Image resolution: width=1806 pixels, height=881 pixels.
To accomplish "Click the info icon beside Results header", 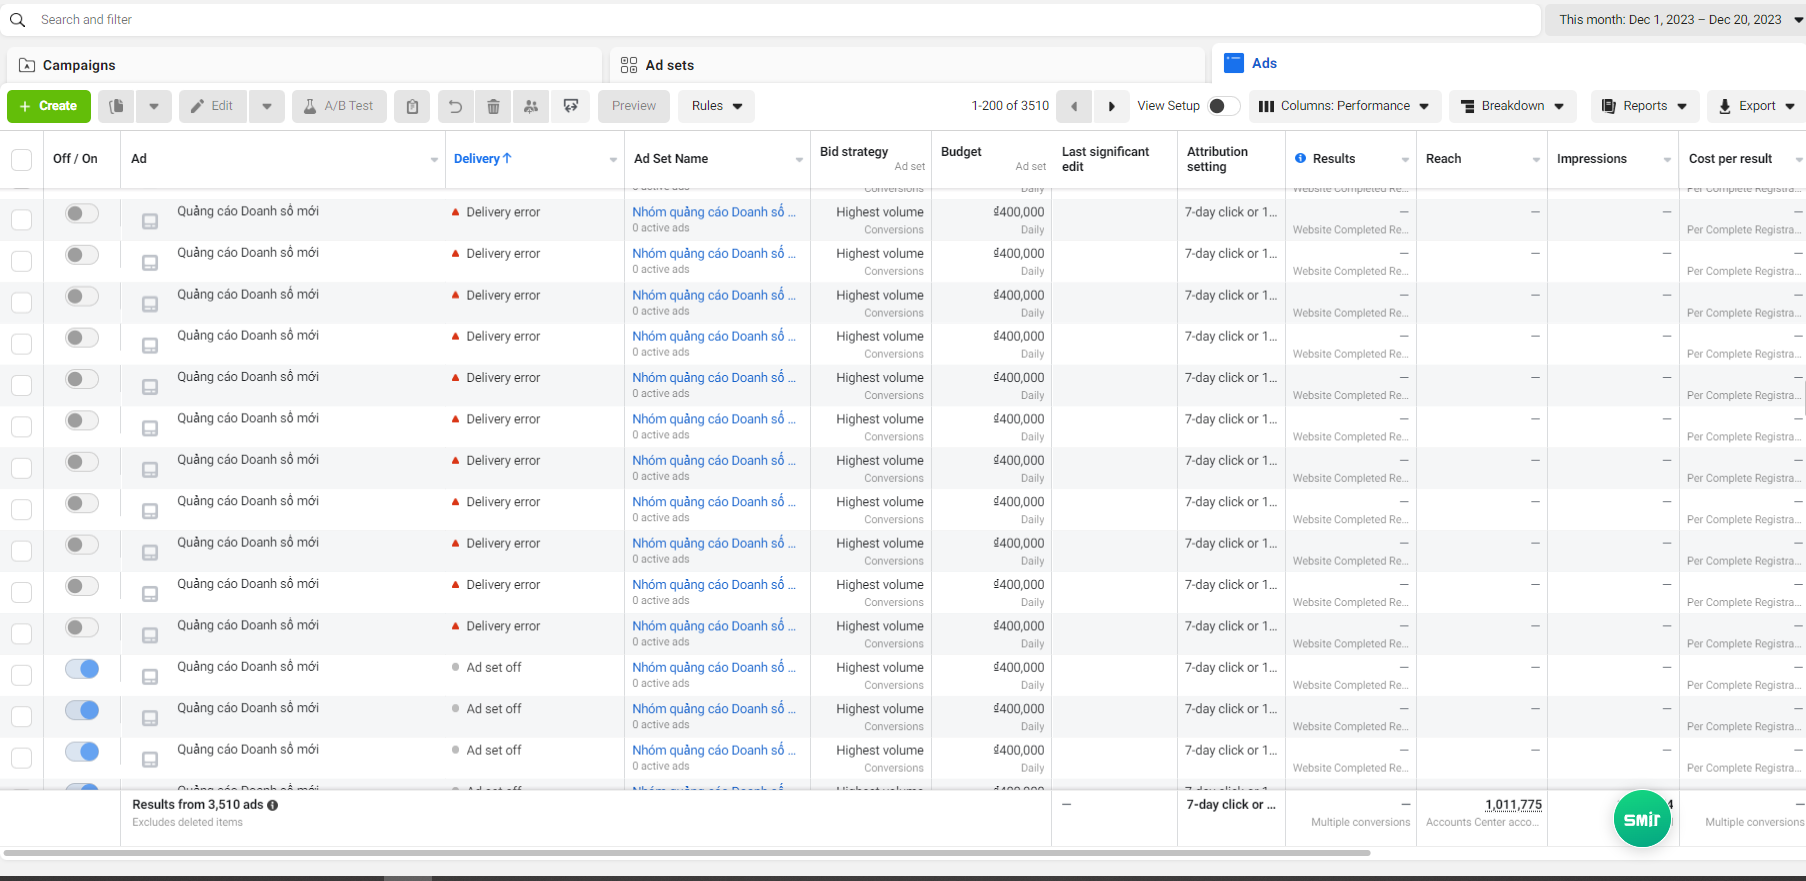I will point(1300,158).
